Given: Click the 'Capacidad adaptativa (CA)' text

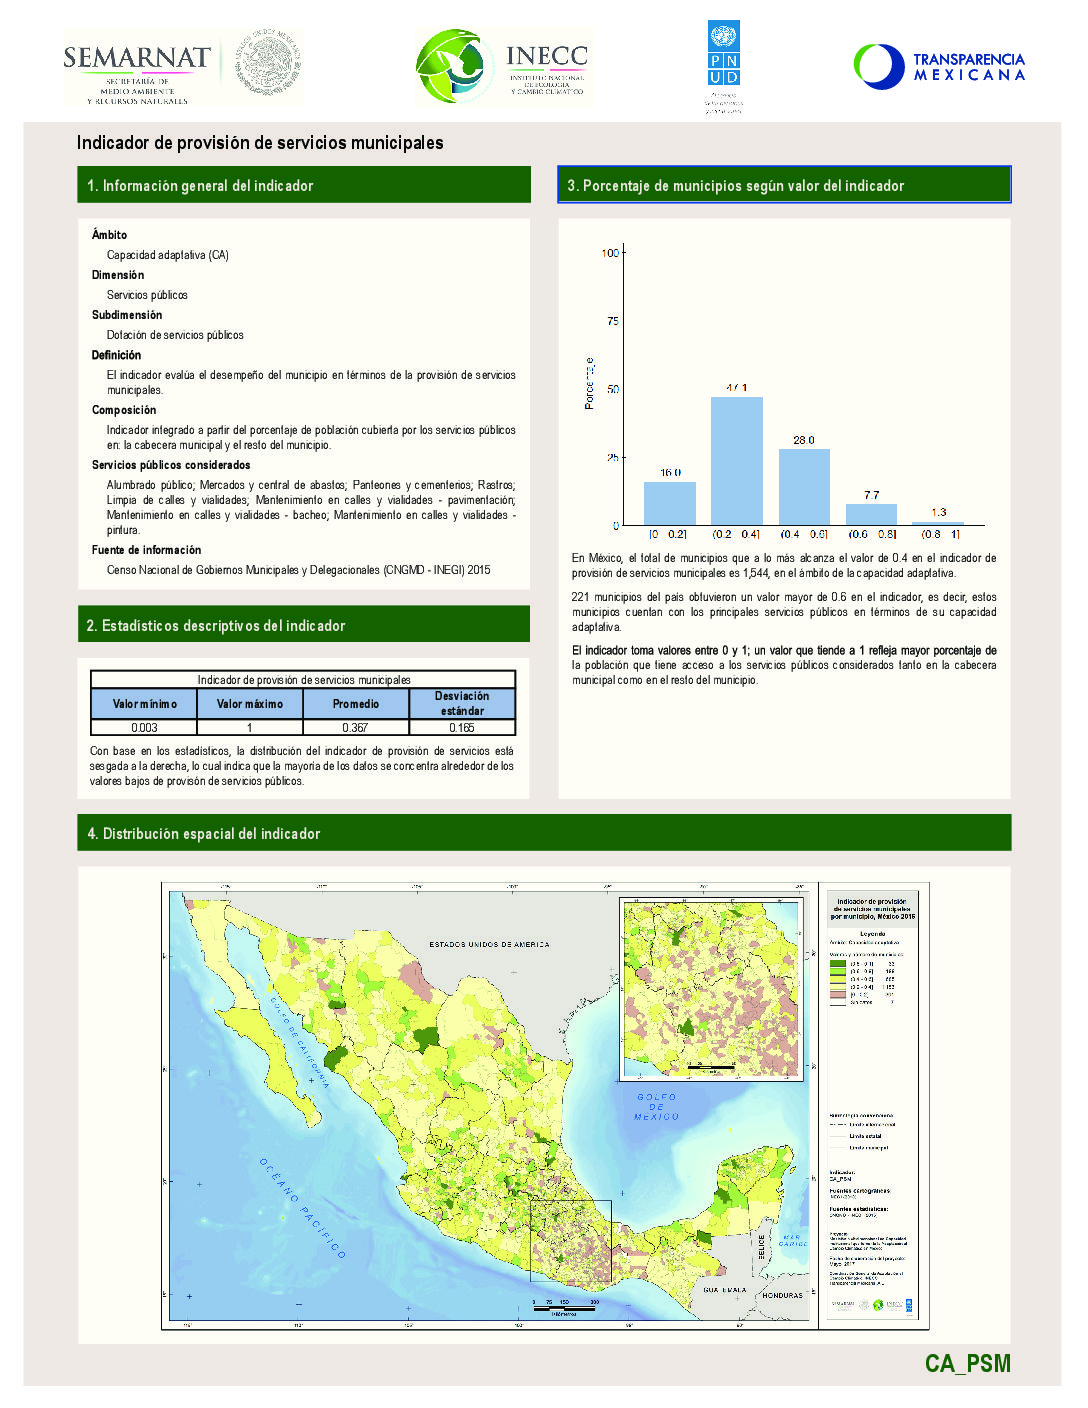Looking at the screenshot, I should coord(168,255).
